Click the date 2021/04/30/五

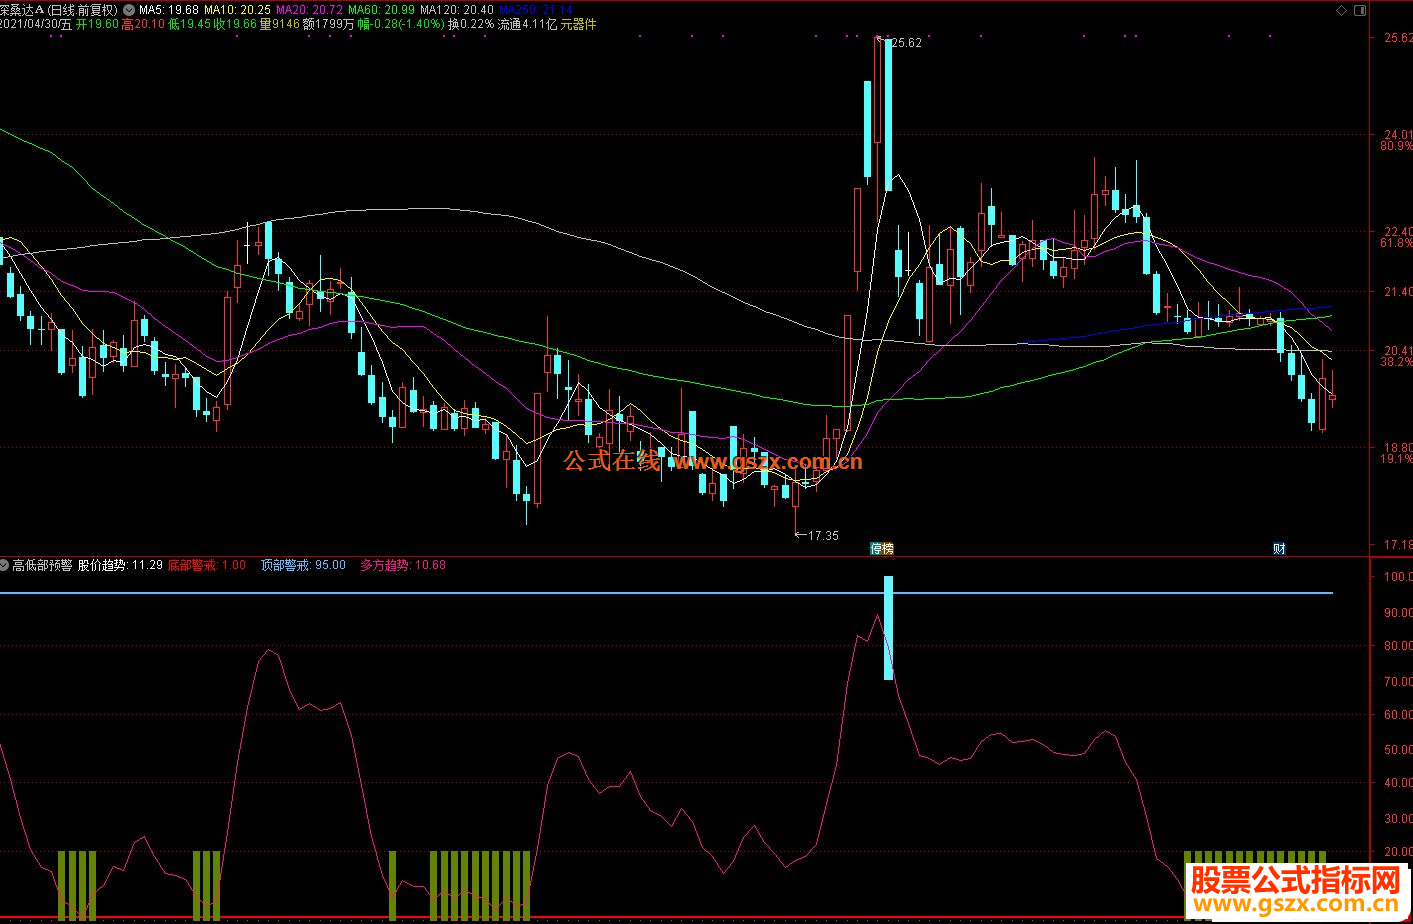click(x=36, y=24)
